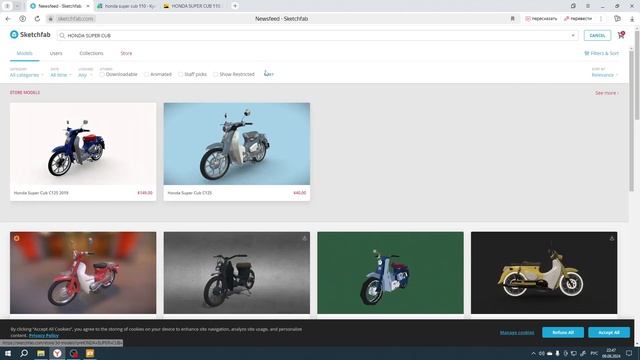
Task: Open the black scooter model thumbnail
Action: coord(237,273)
